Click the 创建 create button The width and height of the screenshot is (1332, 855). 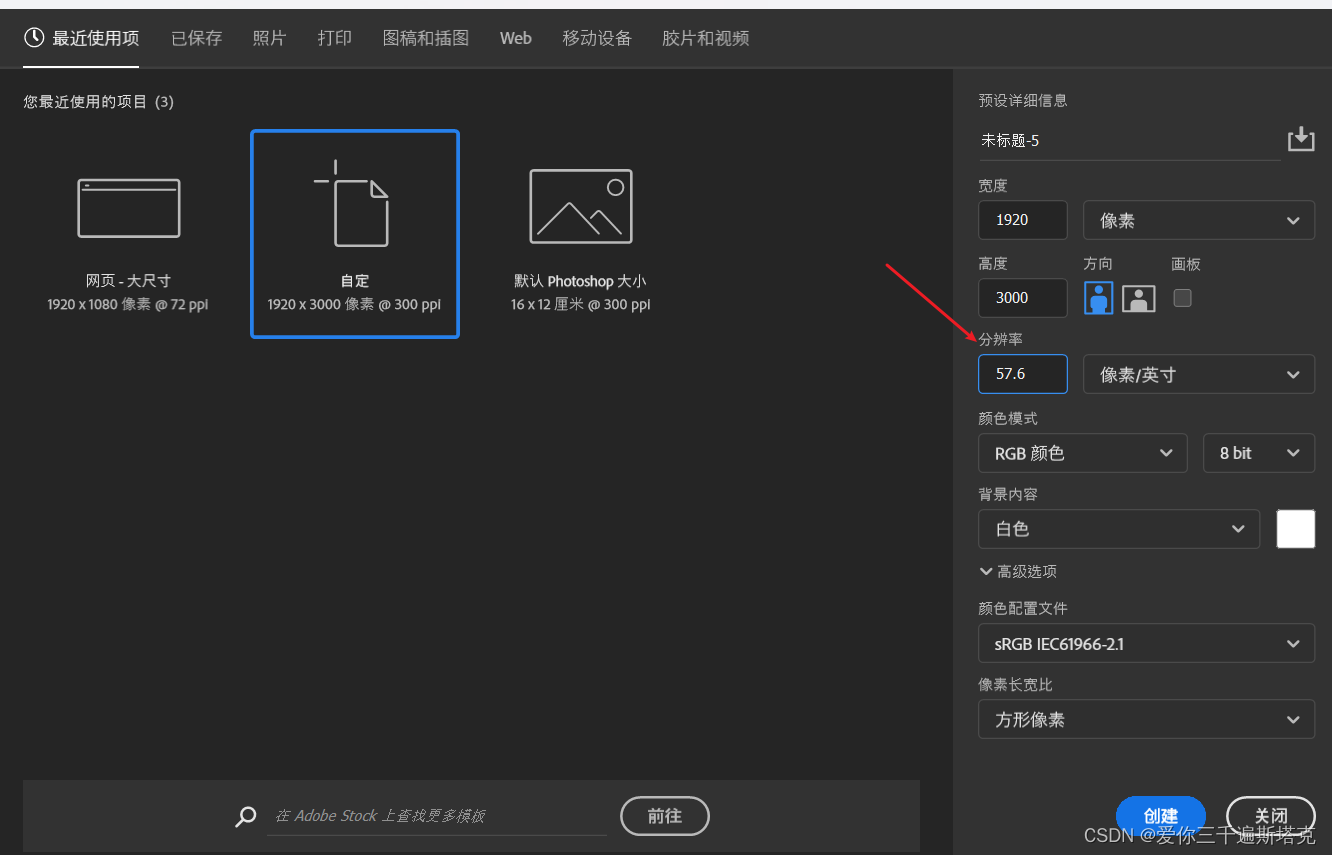click(x=1160, y=816)
